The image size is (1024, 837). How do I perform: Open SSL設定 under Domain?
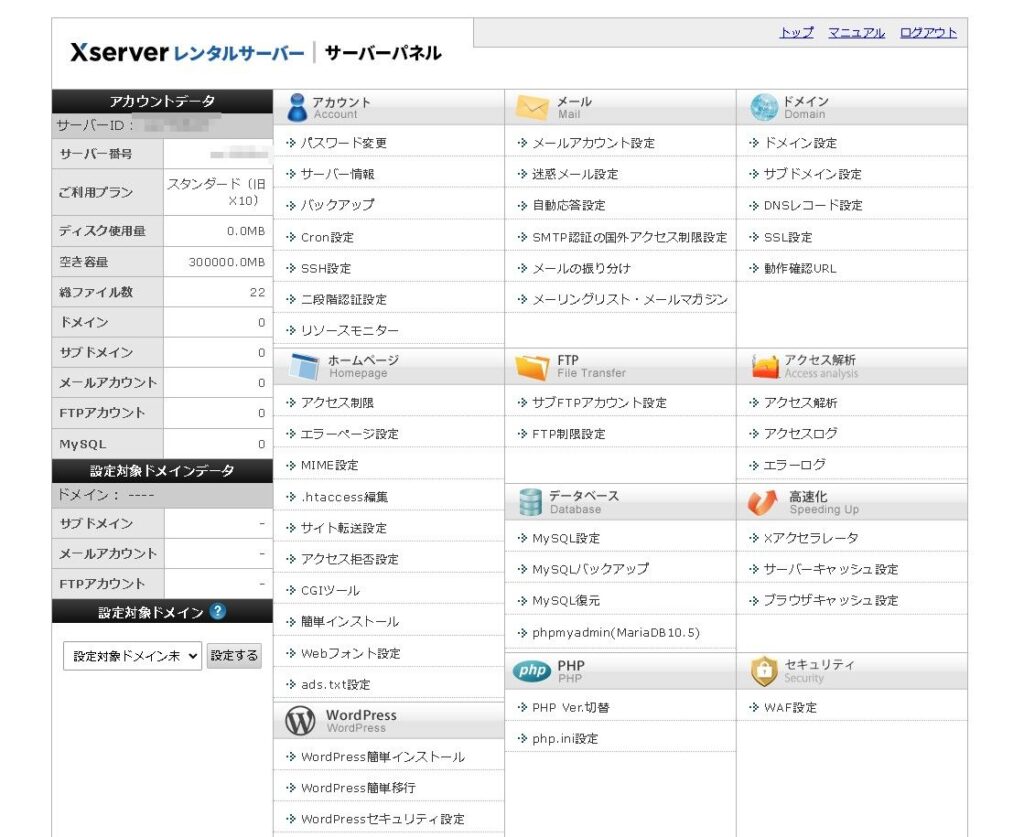click(x=787, y=237)
